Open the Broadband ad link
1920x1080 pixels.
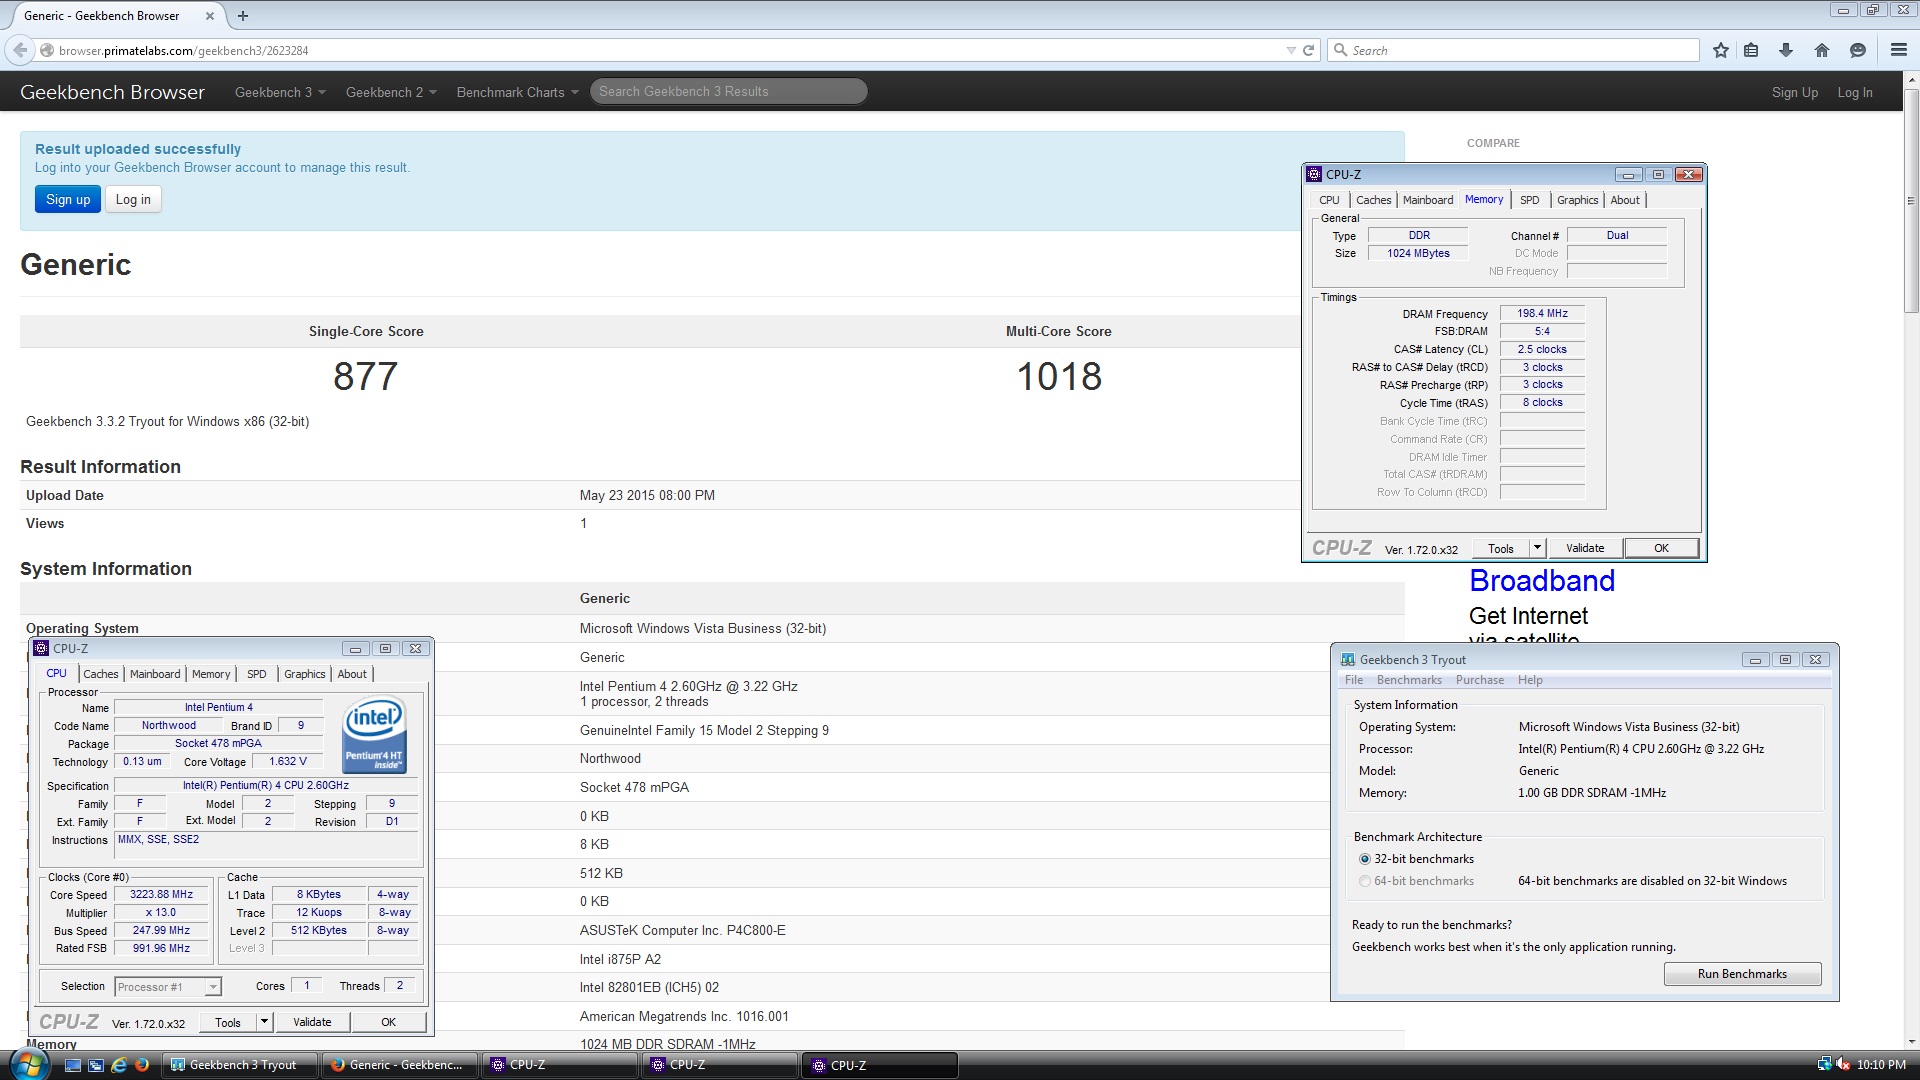click(1542, 581)
